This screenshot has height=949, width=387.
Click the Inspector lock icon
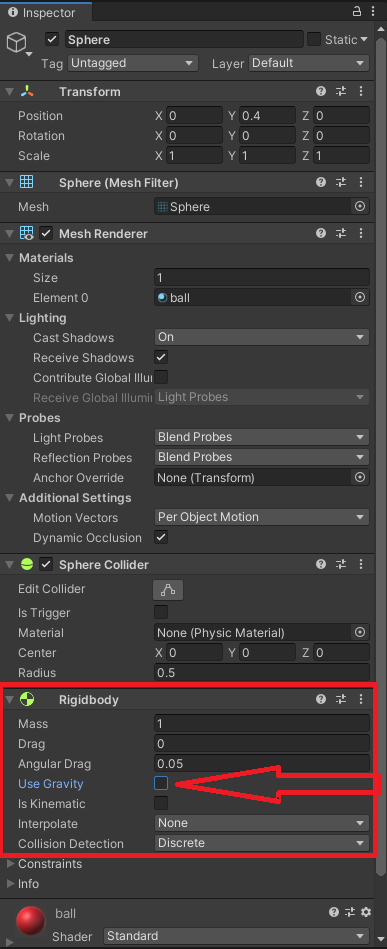(357, 11)
